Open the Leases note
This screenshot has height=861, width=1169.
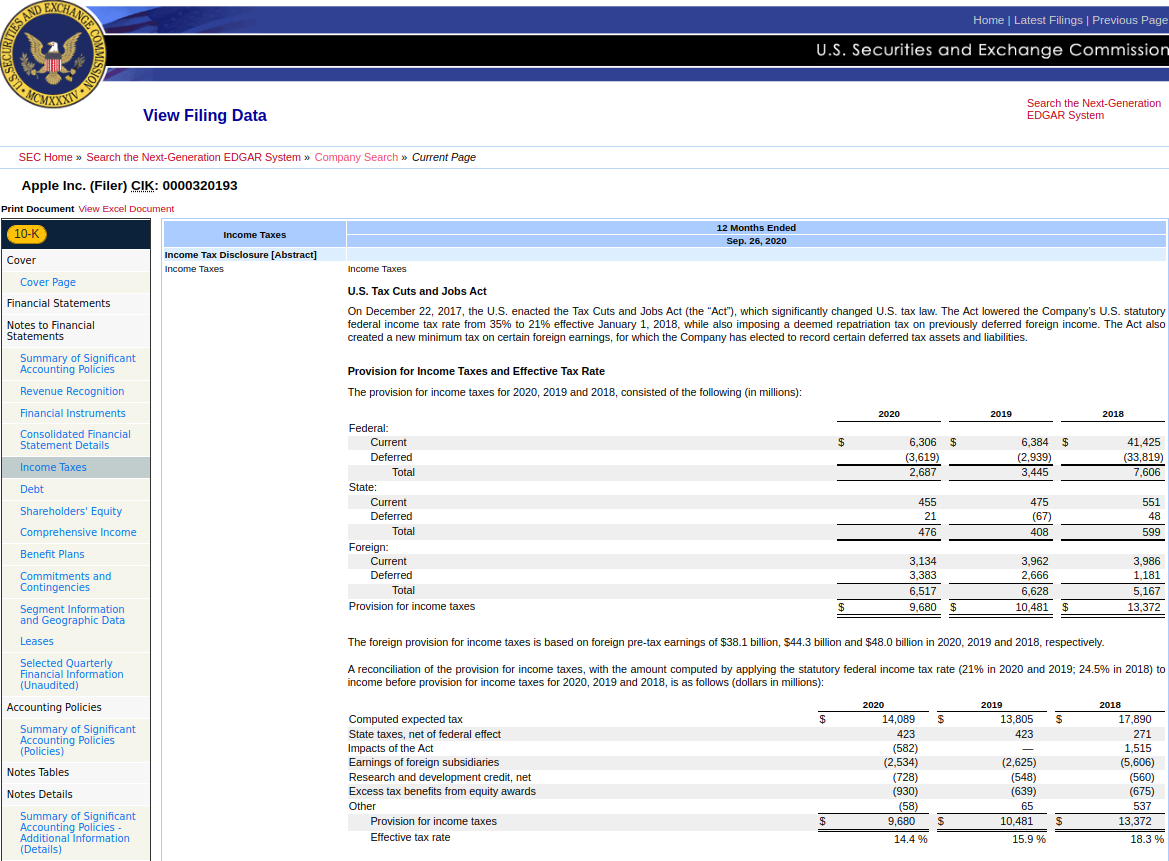point(37,641)
